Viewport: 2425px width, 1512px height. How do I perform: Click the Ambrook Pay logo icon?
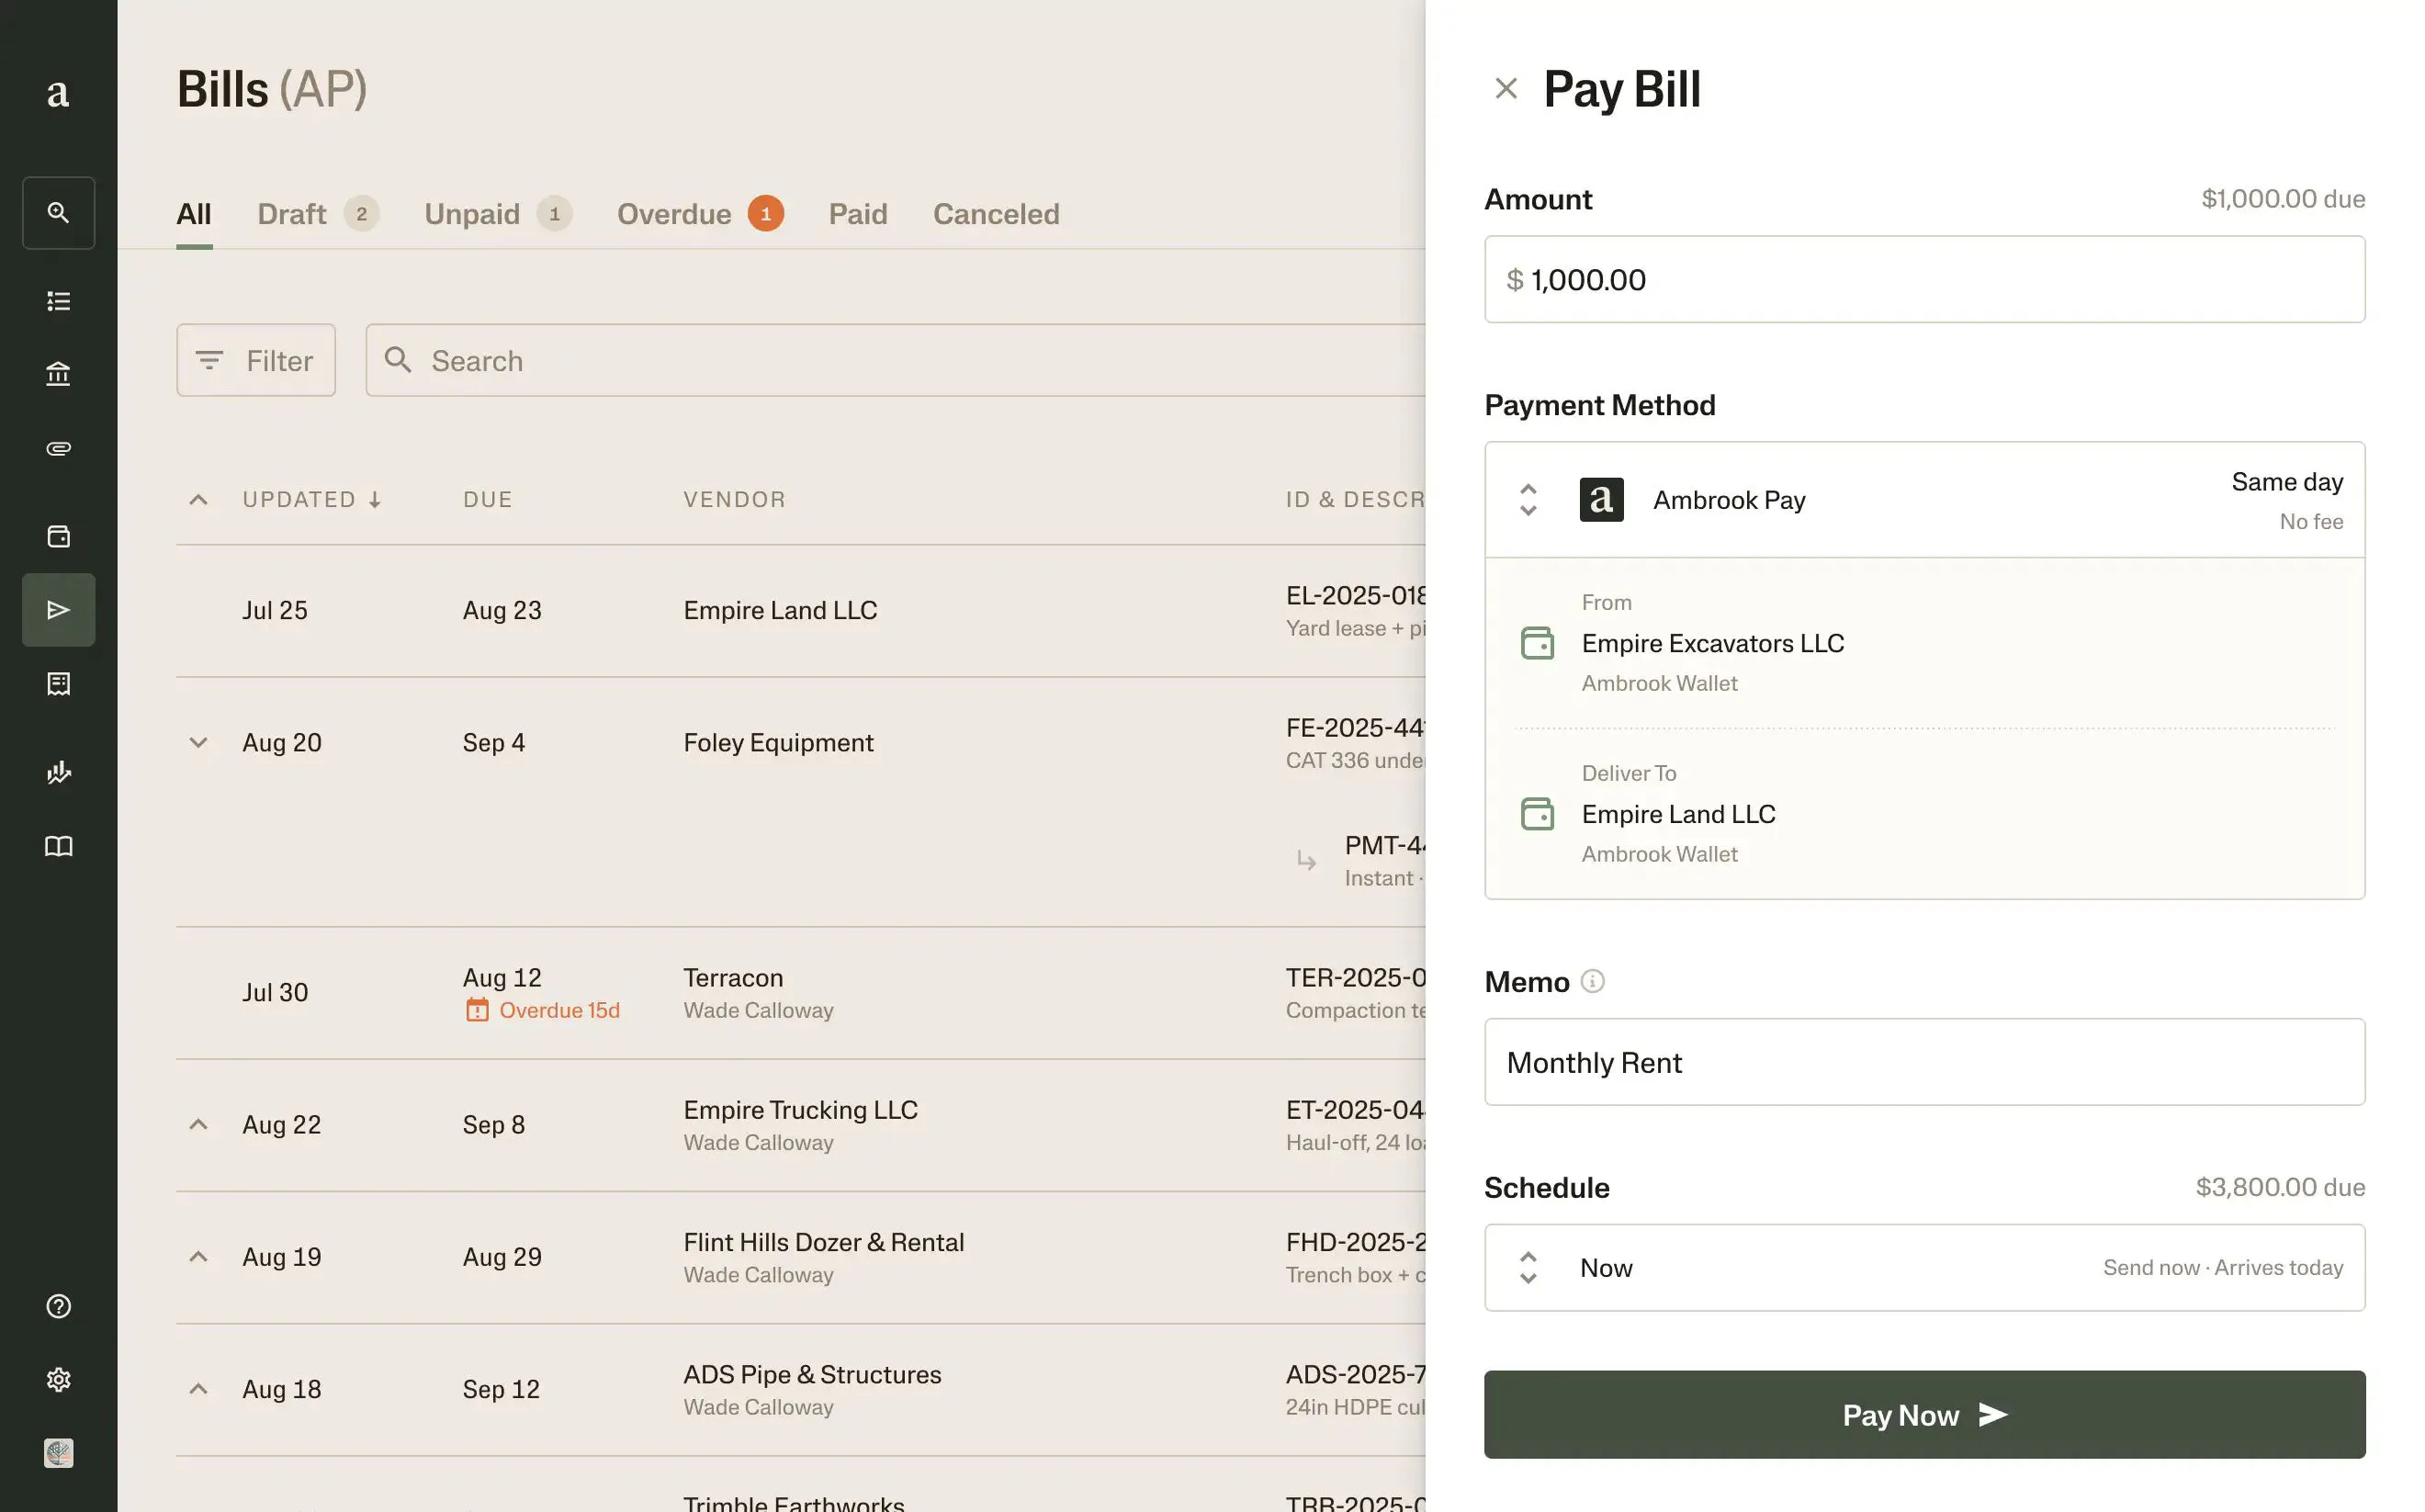coord(1601,499)
